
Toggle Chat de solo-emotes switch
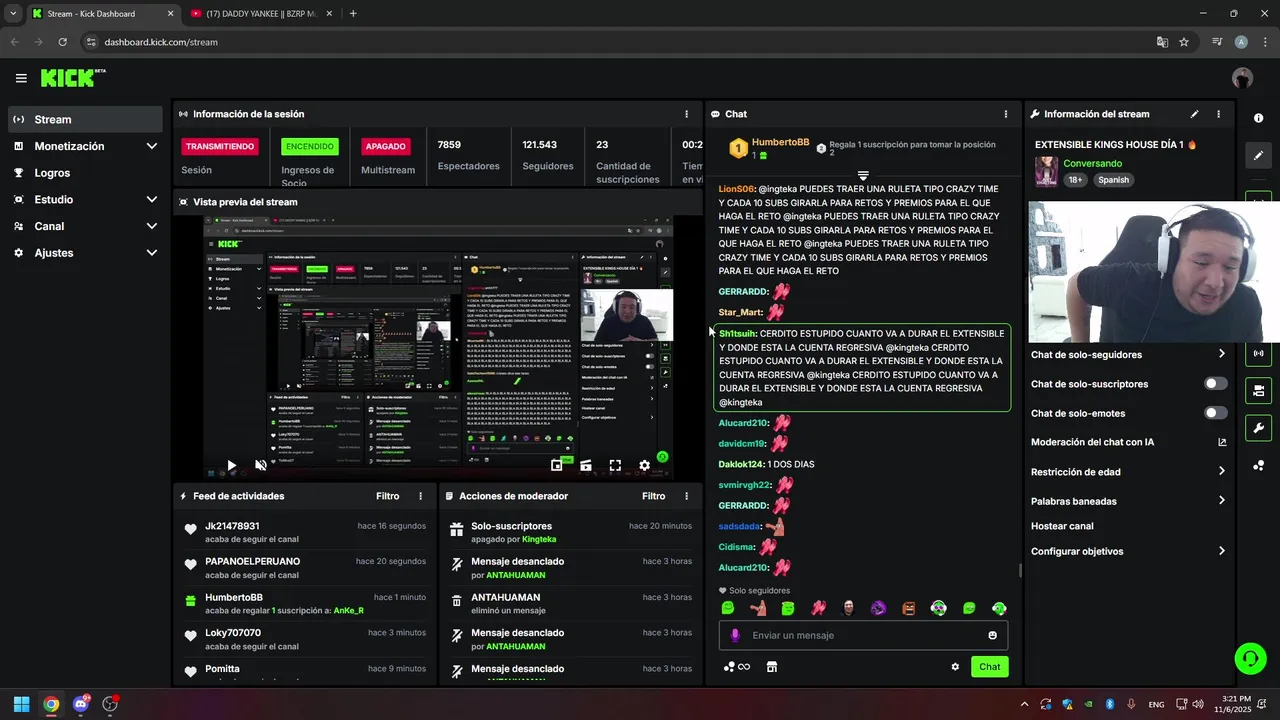(x=1215, y=413)
